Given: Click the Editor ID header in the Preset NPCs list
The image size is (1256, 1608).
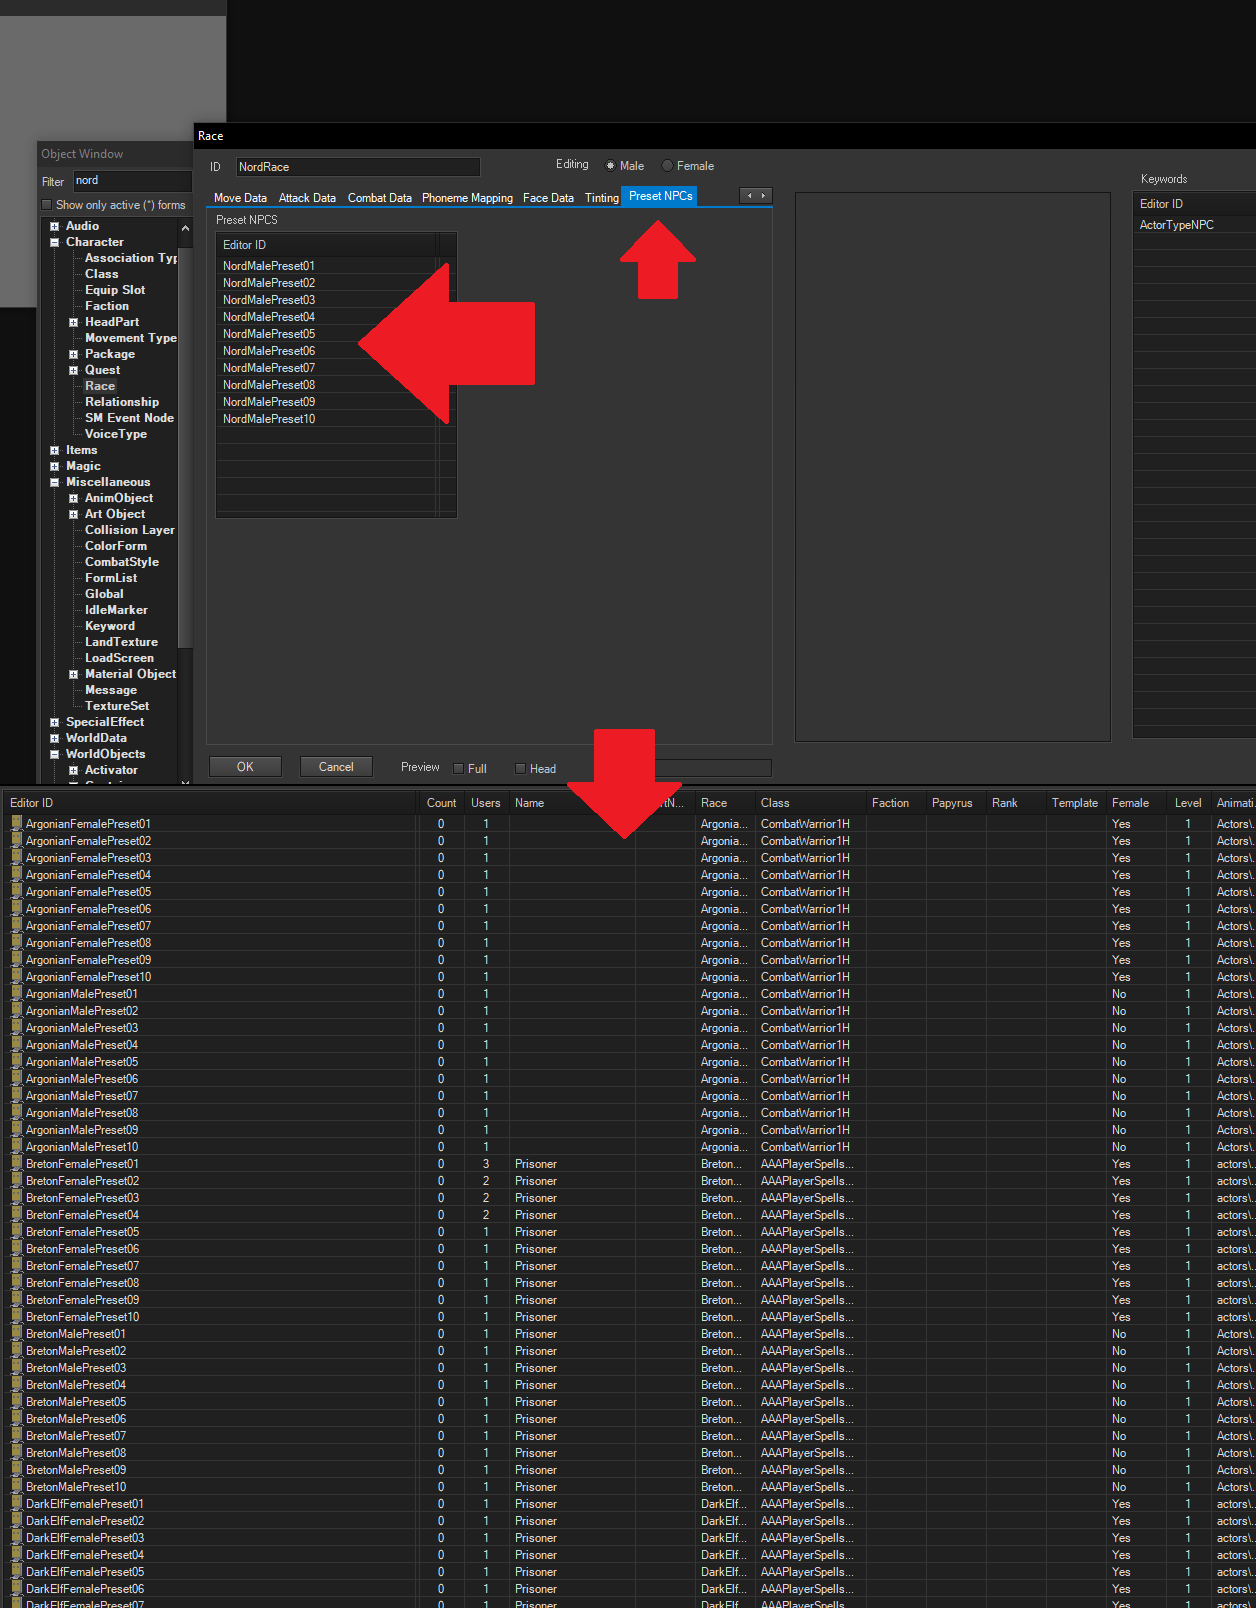Looking at the screenshot, I should click(327, 245).
